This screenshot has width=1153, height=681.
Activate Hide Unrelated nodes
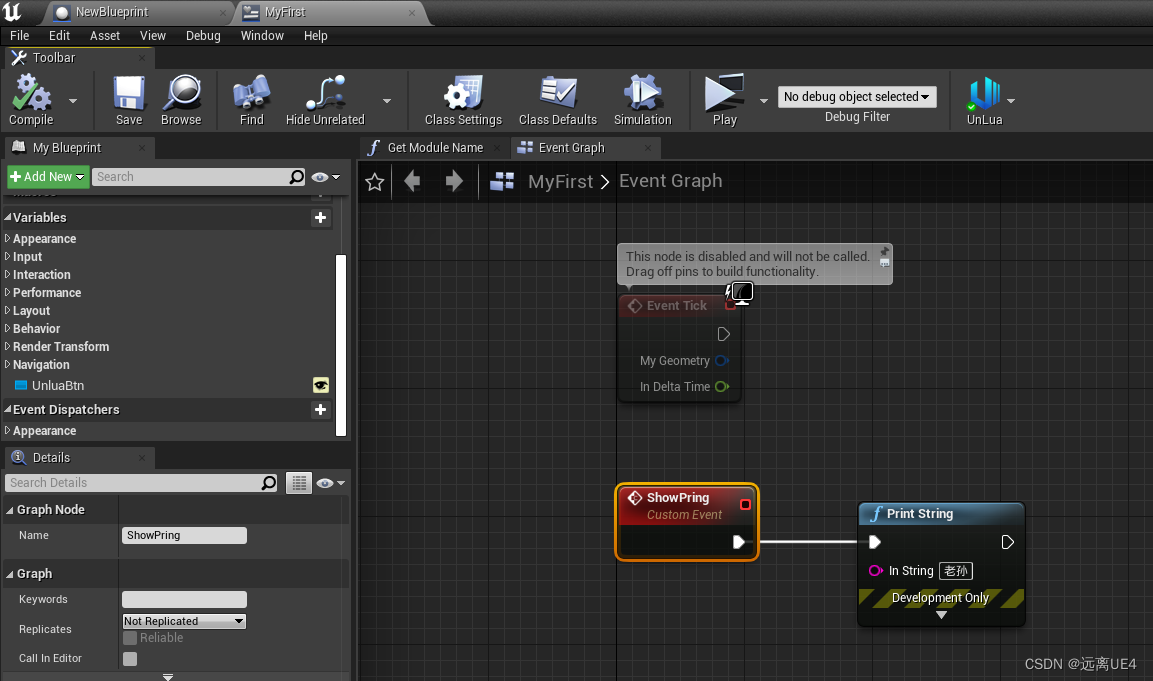click(324, 97)
